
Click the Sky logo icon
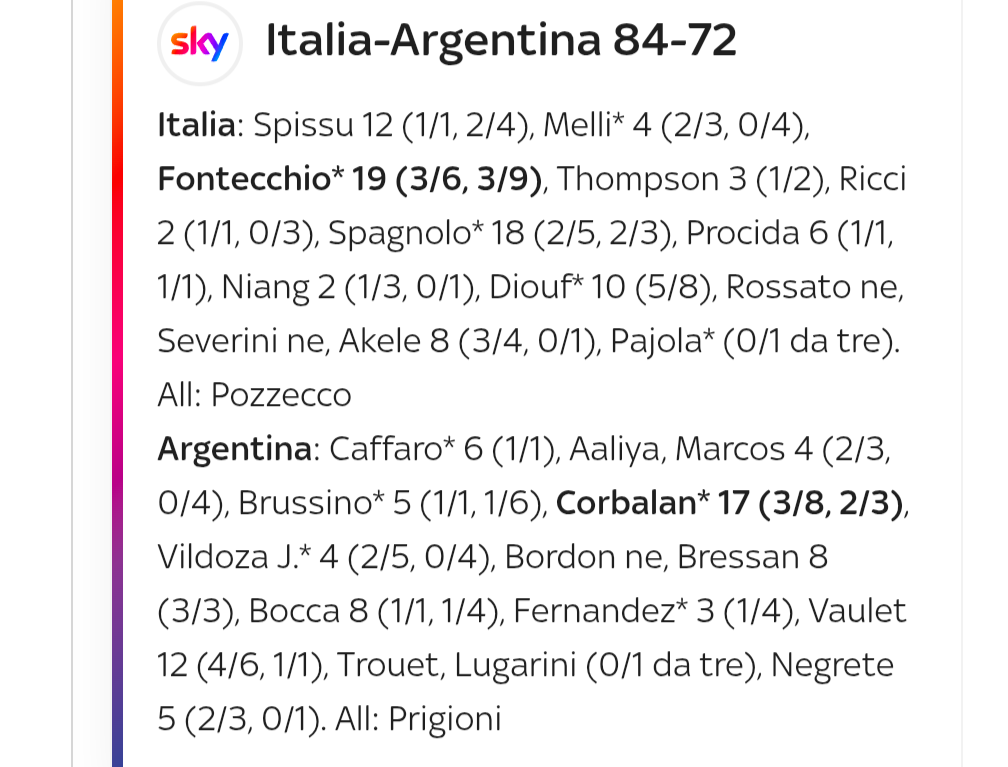pos(200,43)
